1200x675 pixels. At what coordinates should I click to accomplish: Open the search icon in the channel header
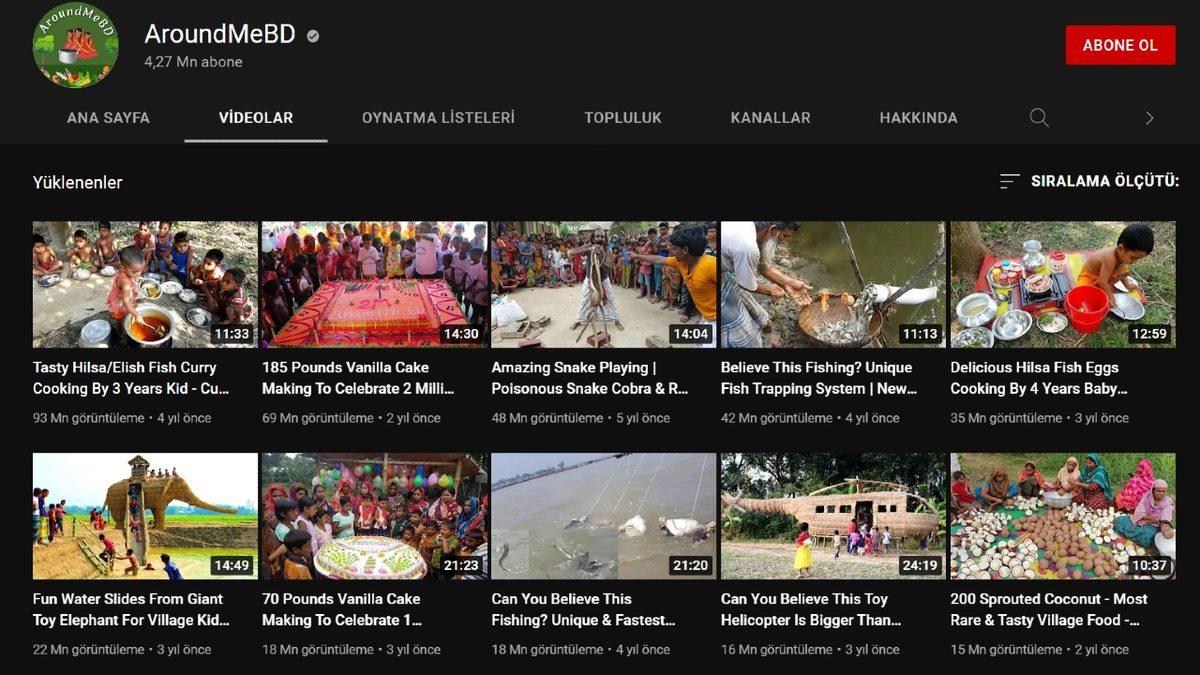pyautogui.click(x=1039, y=117)
